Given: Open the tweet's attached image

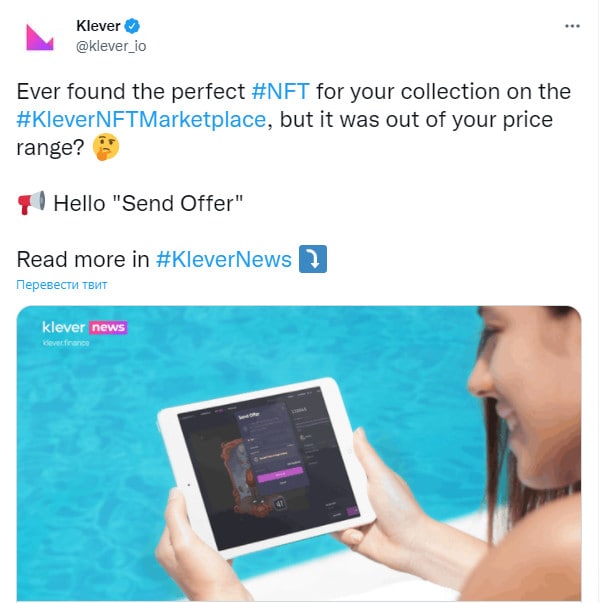Looking at the screenshot, I should click(299, 453).
